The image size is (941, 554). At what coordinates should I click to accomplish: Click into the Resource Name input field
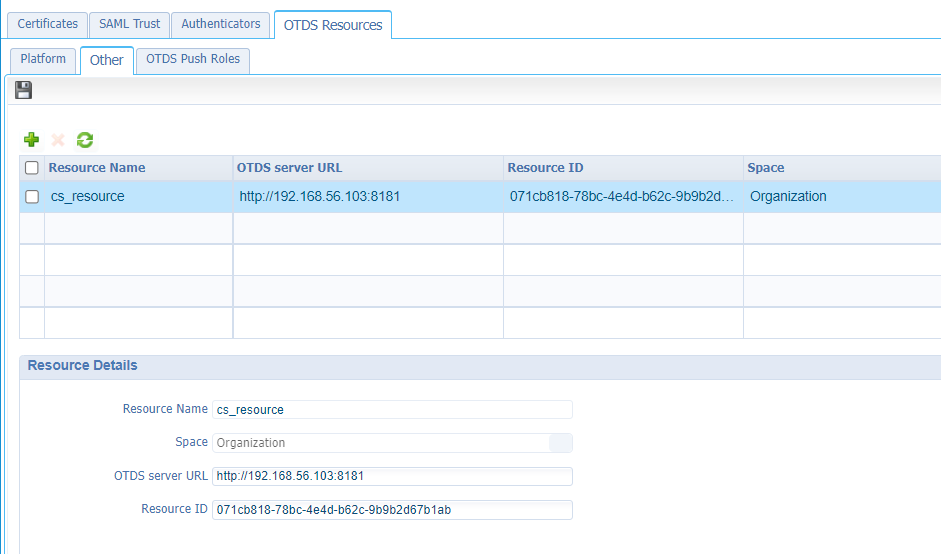392,410
